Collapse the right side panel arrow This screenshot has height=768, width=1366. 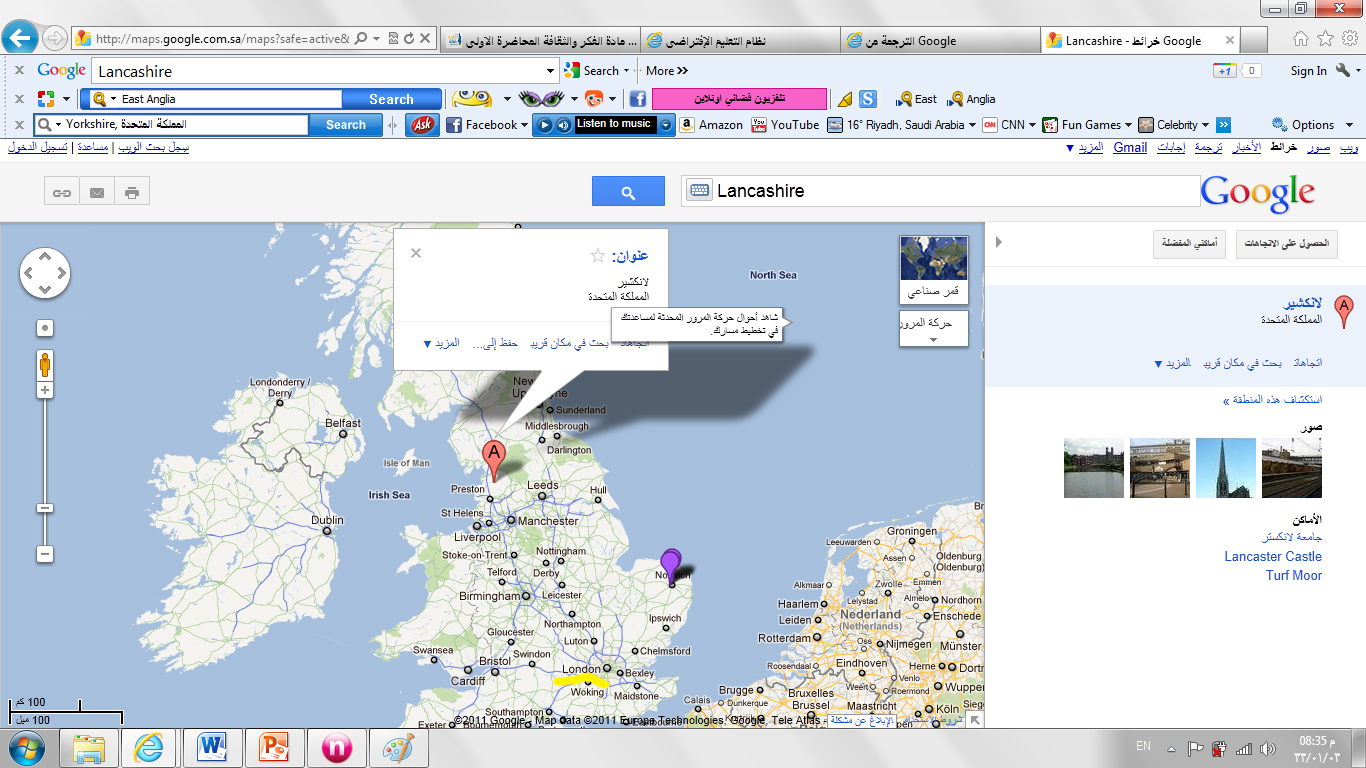998,243
